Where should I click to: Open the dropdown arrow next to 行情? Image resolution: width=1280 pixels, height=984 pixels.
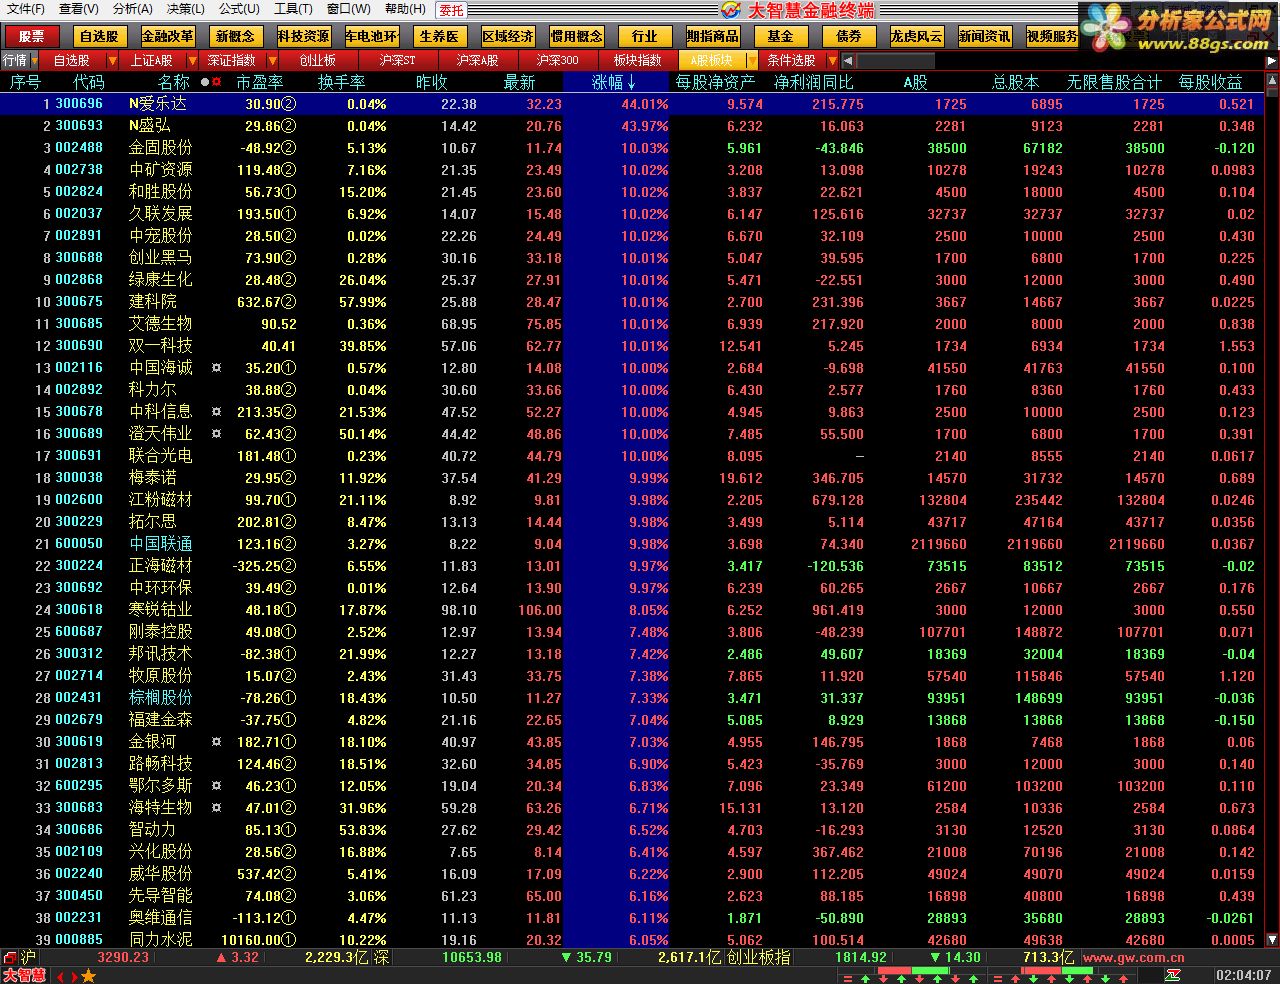click(36, 61)
